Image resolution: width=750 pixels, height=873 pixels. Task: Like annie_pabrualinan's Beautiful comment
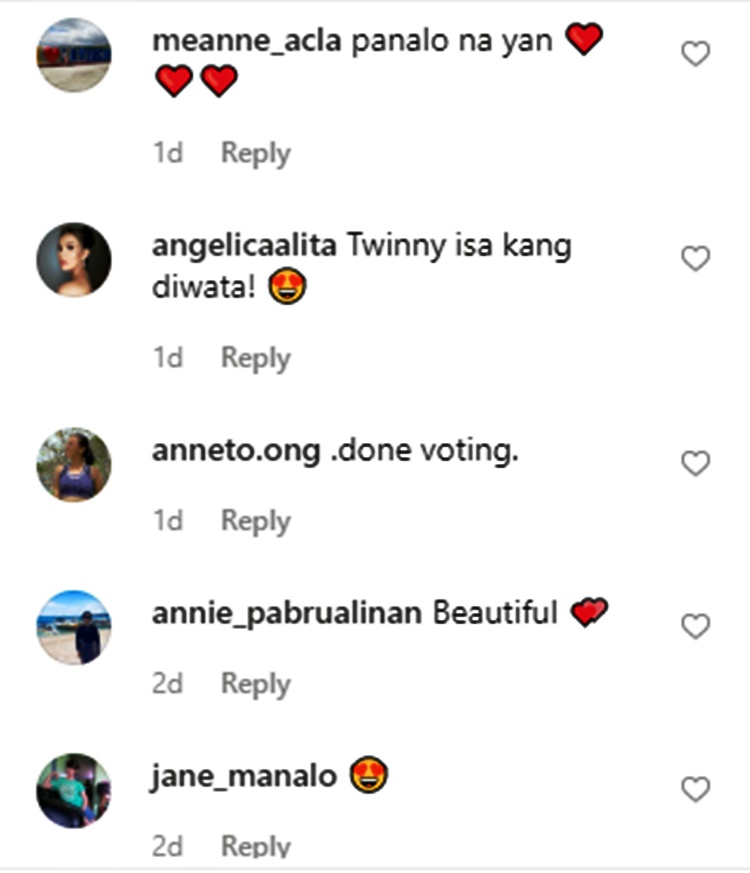(695, 626)
